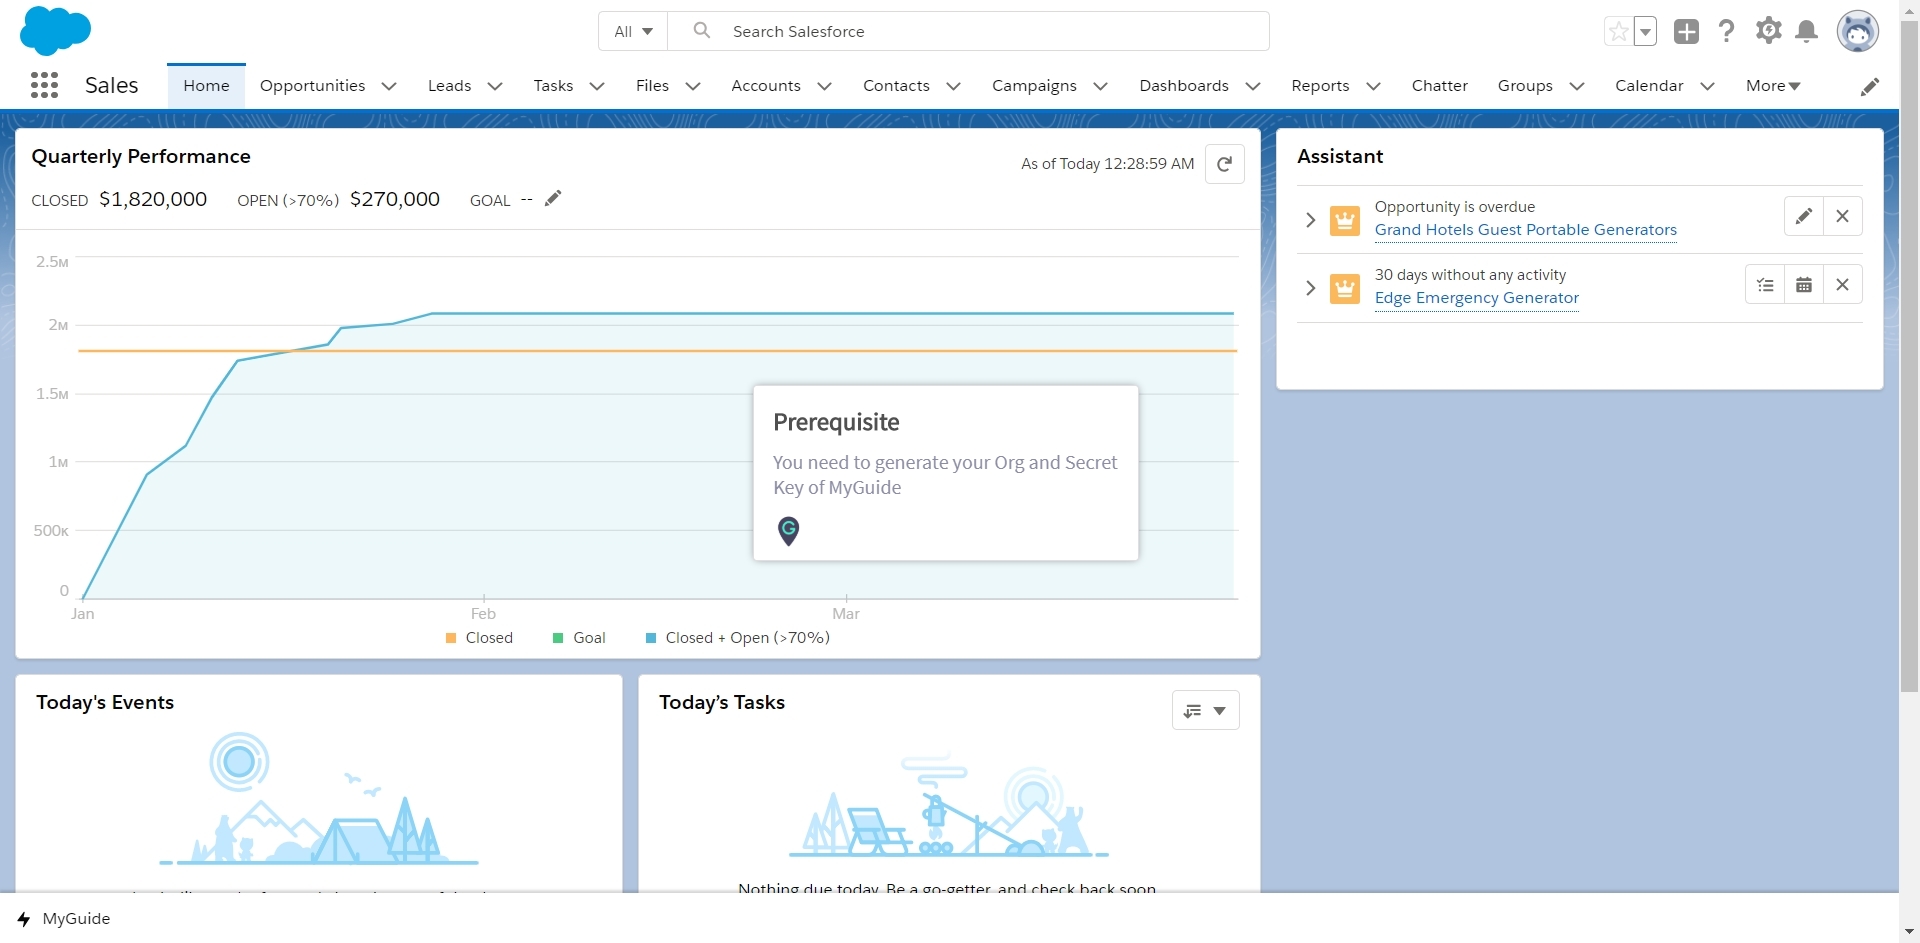Open the Setup gear icon
Image resolution: width=1920 pixels, height=943 pixels.
point(1768,31)
